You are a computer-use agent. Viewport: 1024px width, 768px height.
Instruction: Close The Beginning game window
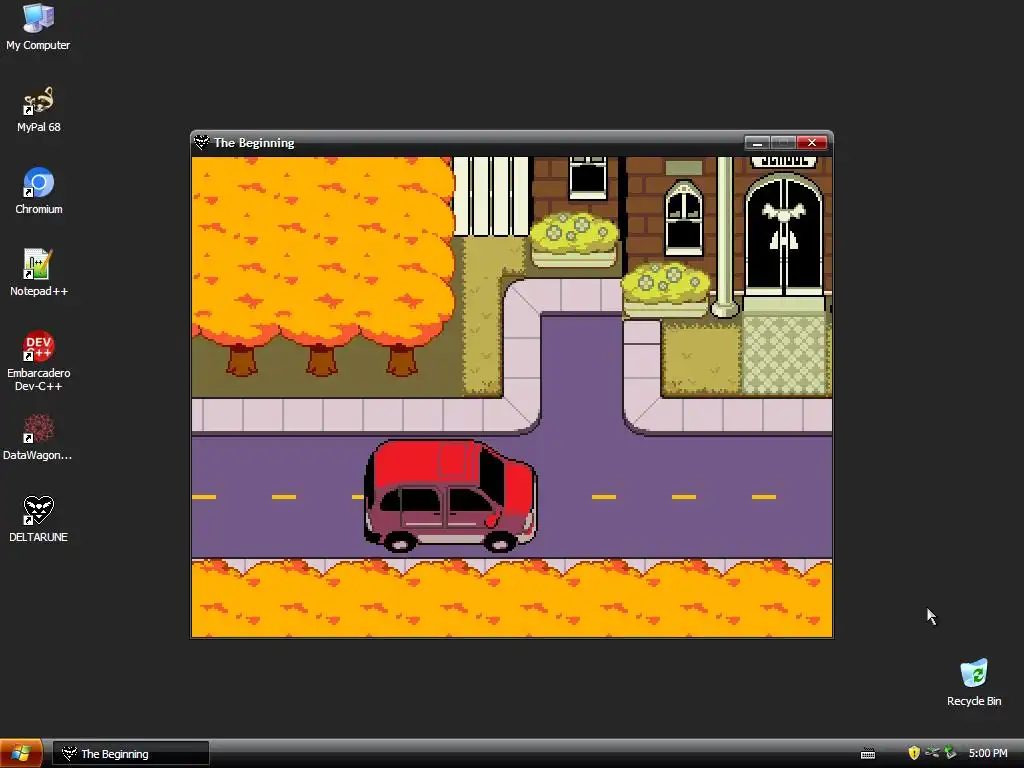tap(812, 142)
